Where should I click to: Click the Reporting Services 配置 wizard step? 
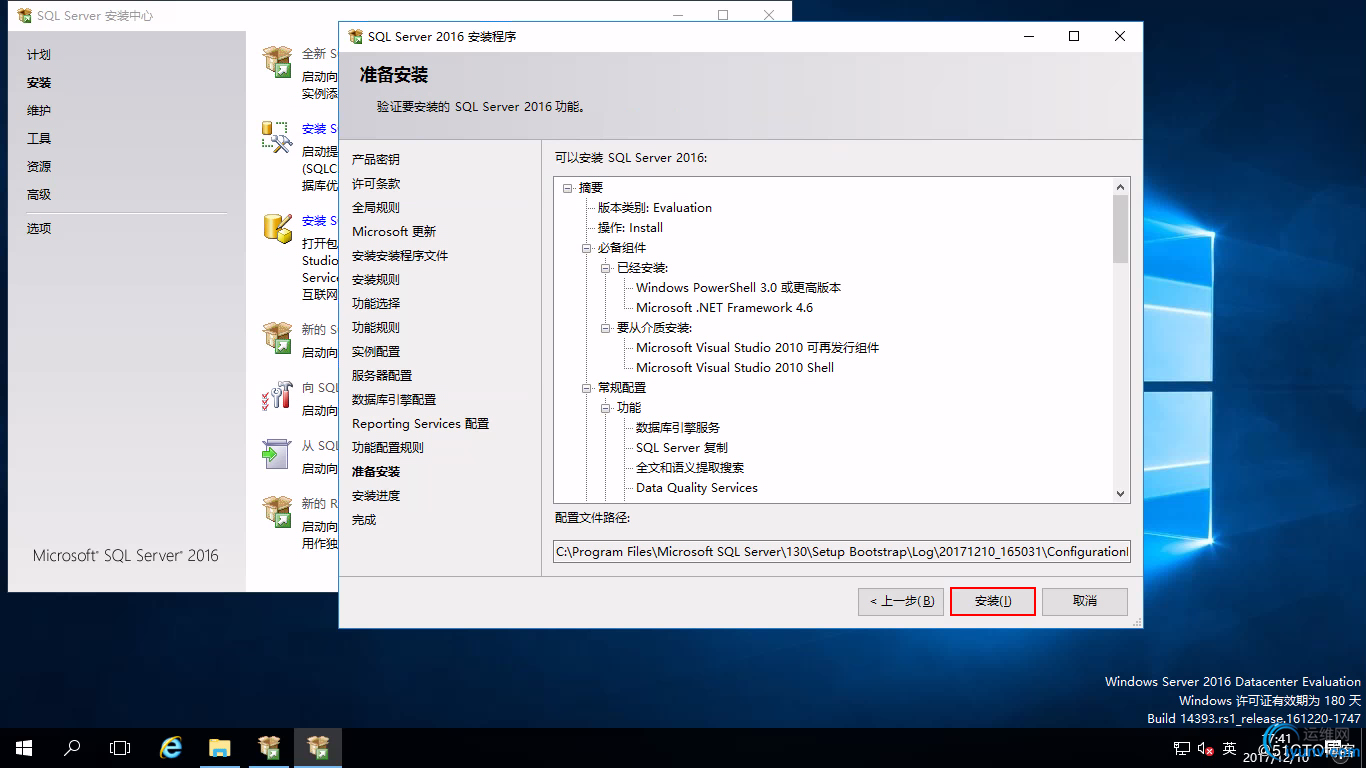coord(420,424)
